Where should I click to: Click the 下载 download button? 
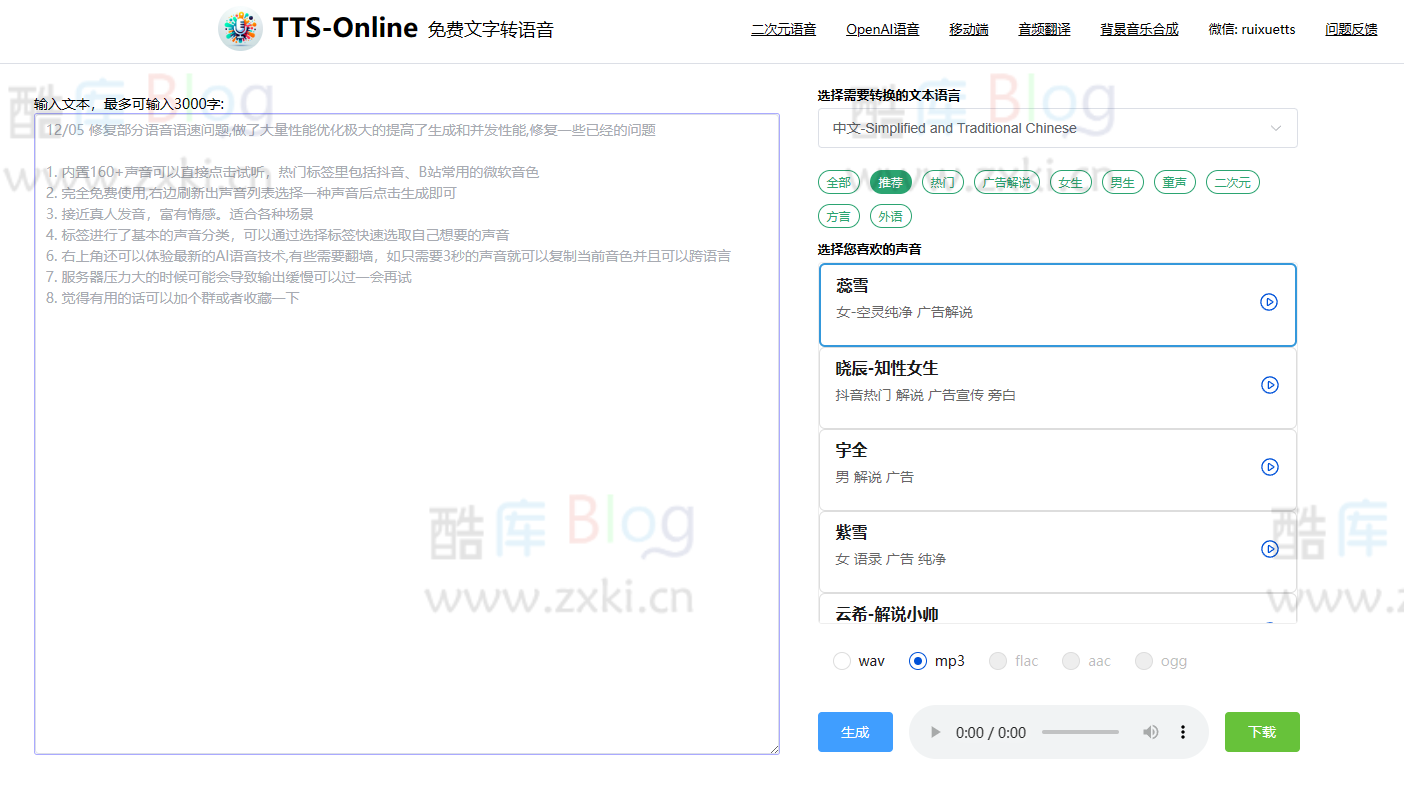(1262, 732)
